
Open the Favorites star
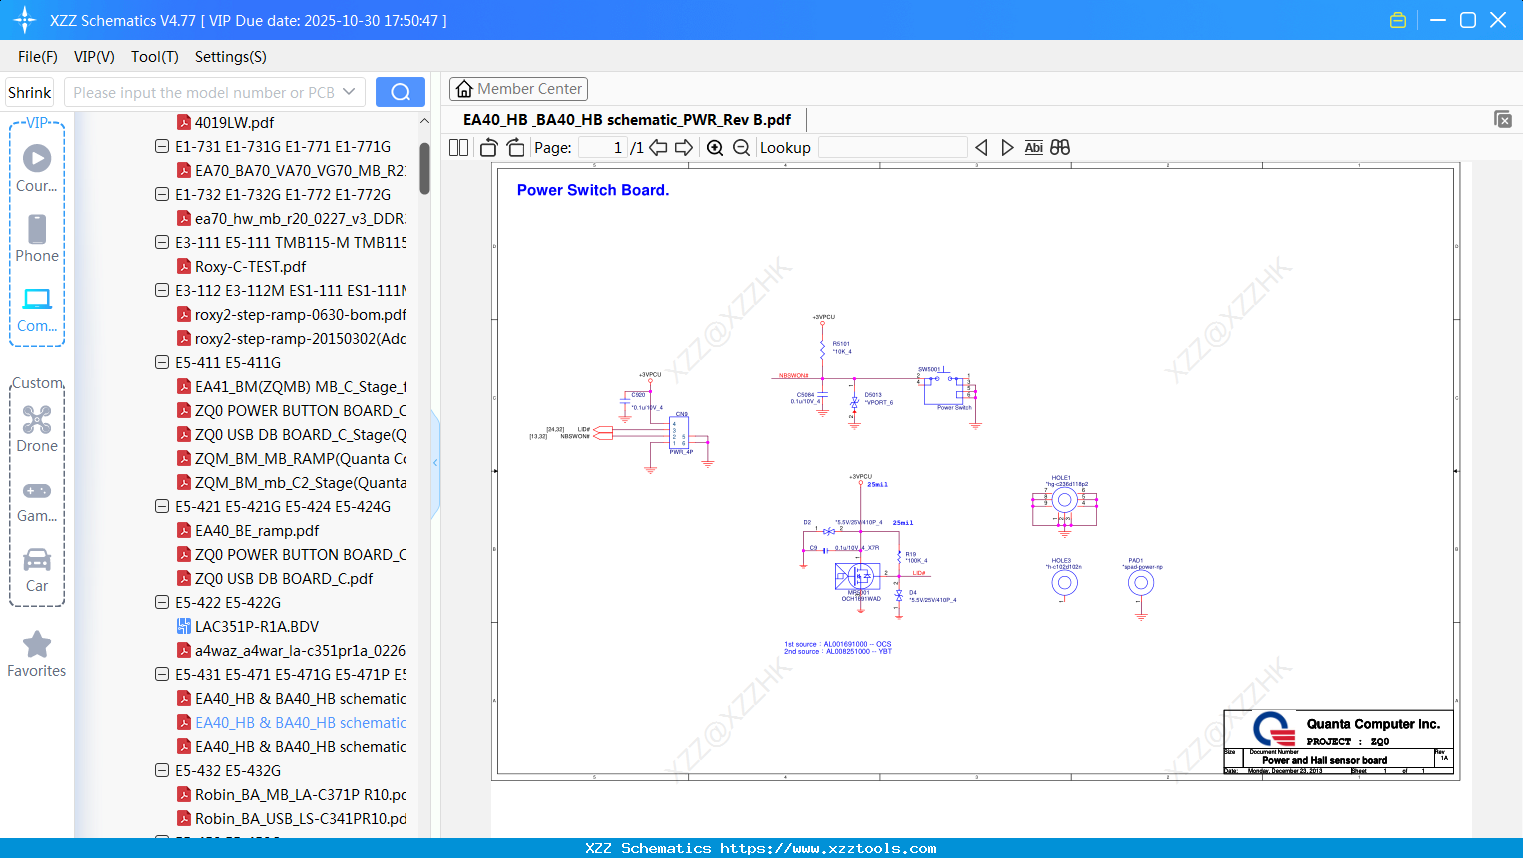click(x=37, y=655)
